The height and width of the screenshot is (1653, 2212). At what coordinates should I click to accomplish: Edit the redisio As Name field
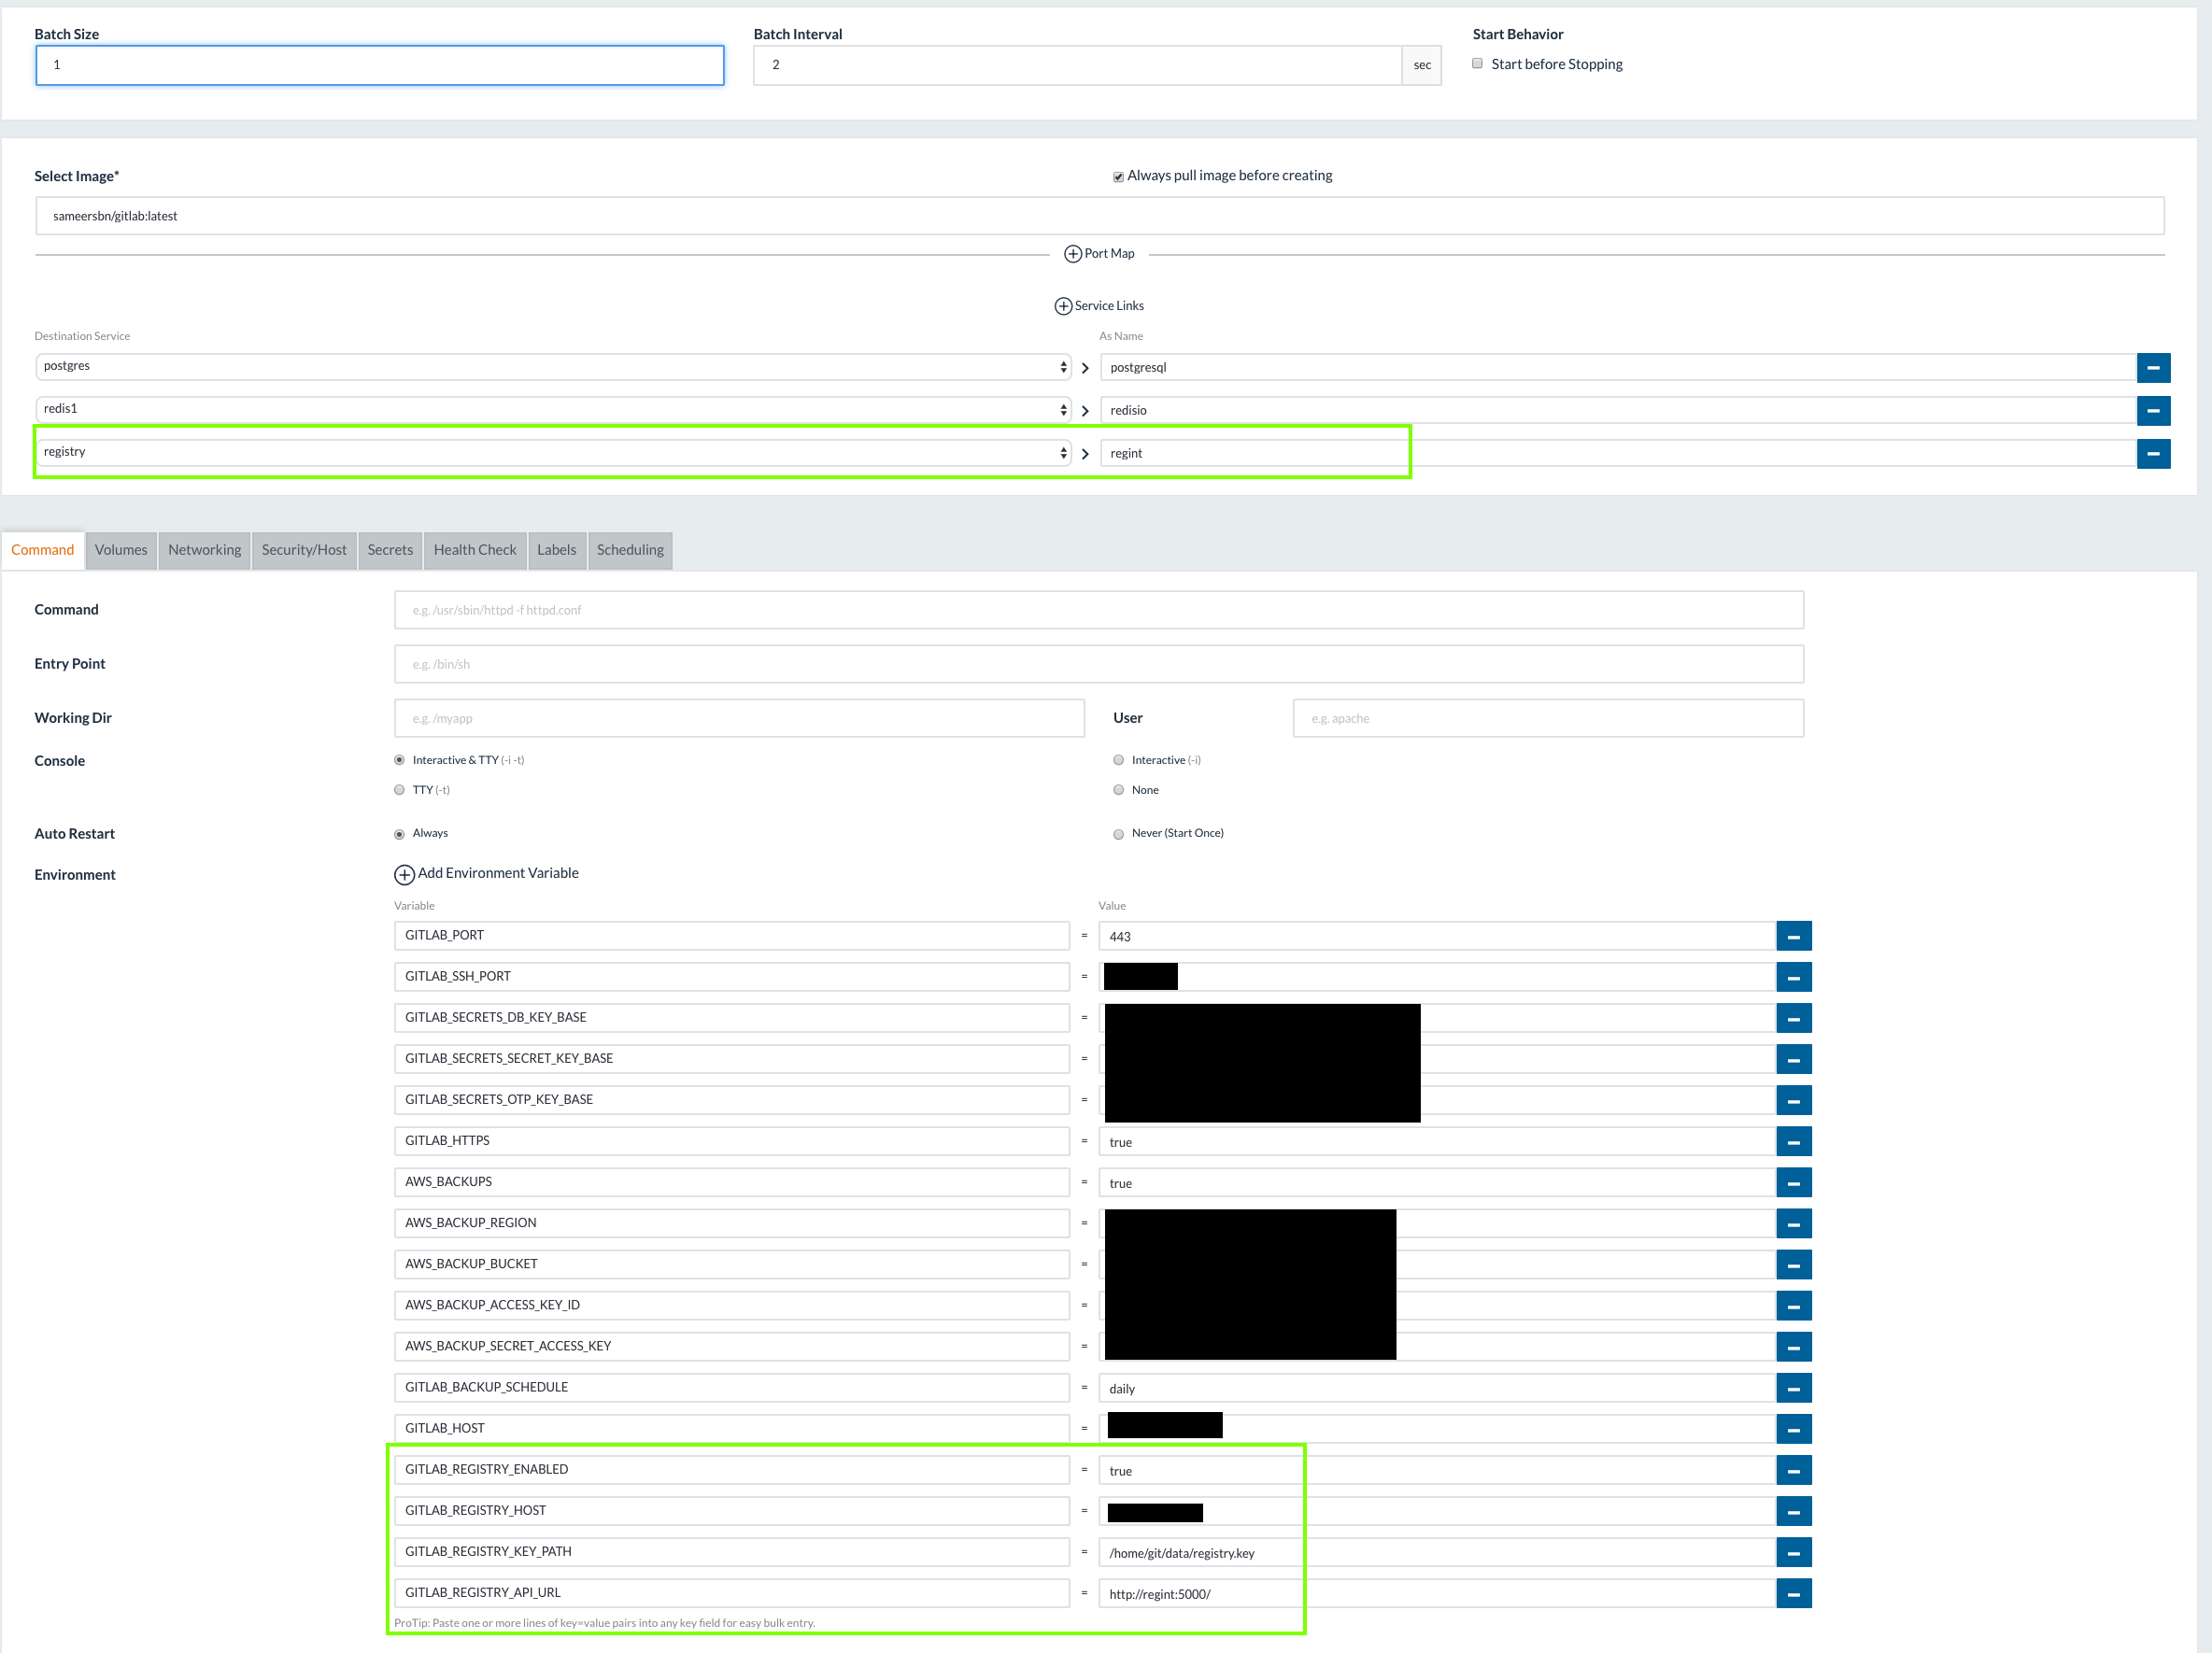coord(1618,410)
